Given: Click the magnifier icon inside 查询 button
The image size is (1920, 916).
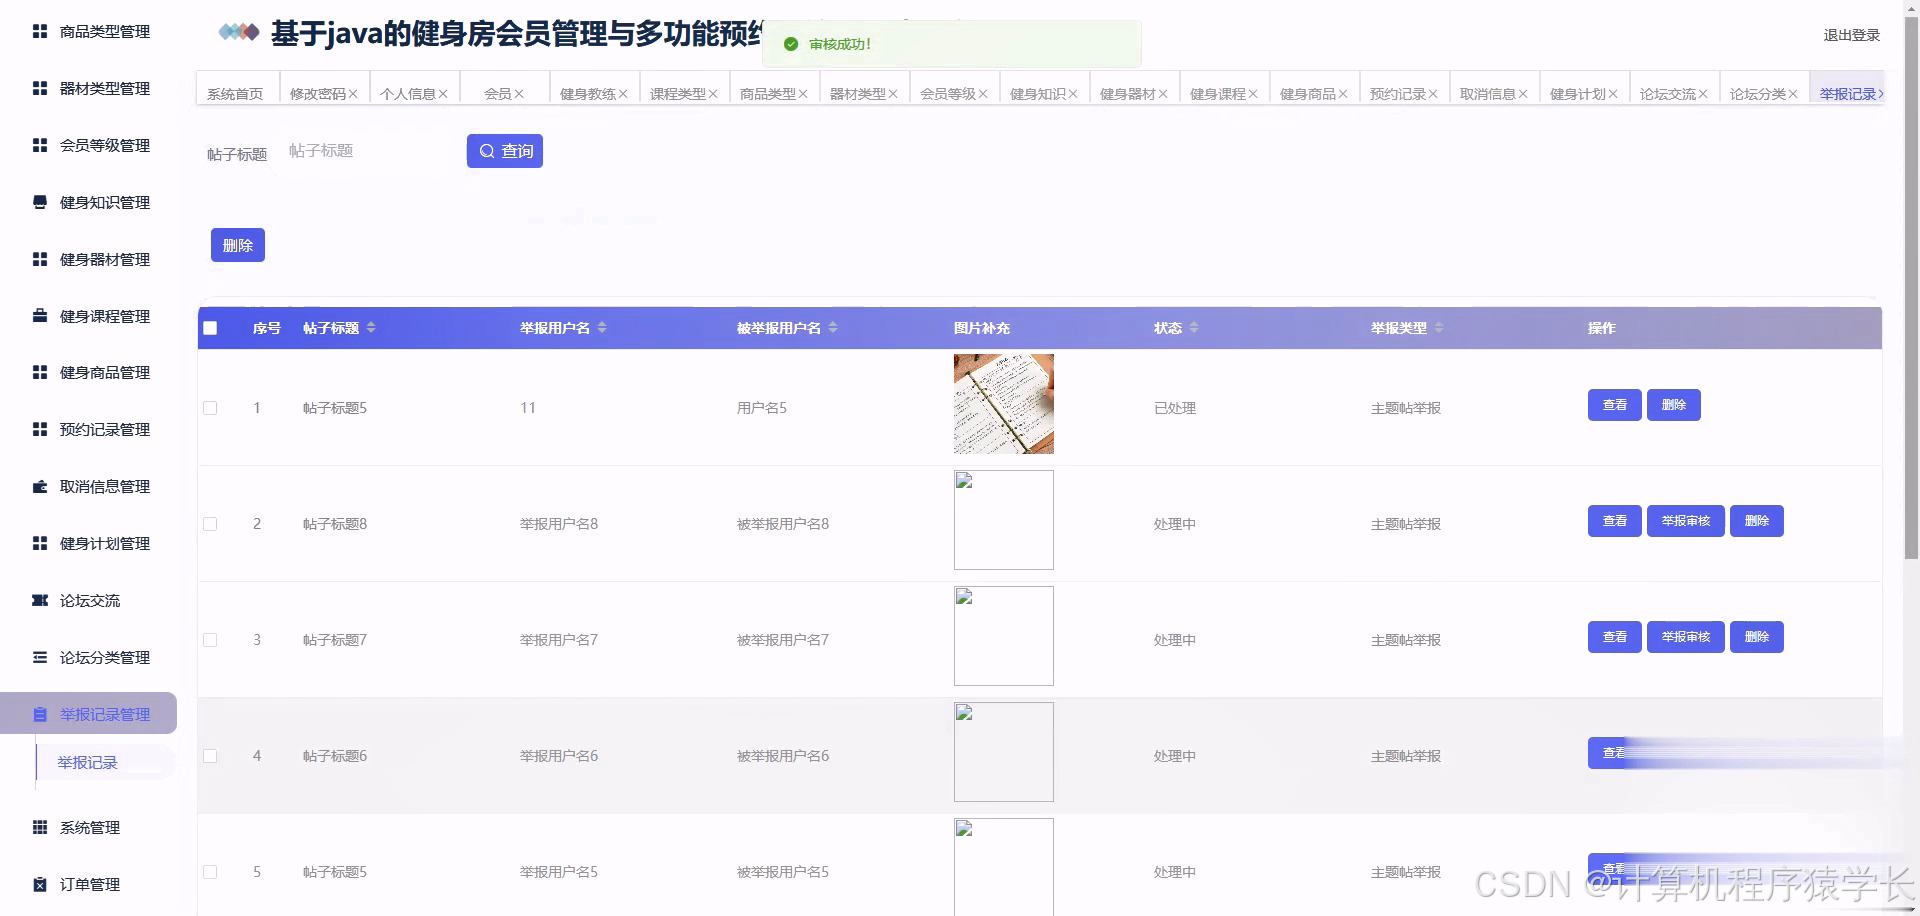Looking at the screenshot, I should coord(487,151).
